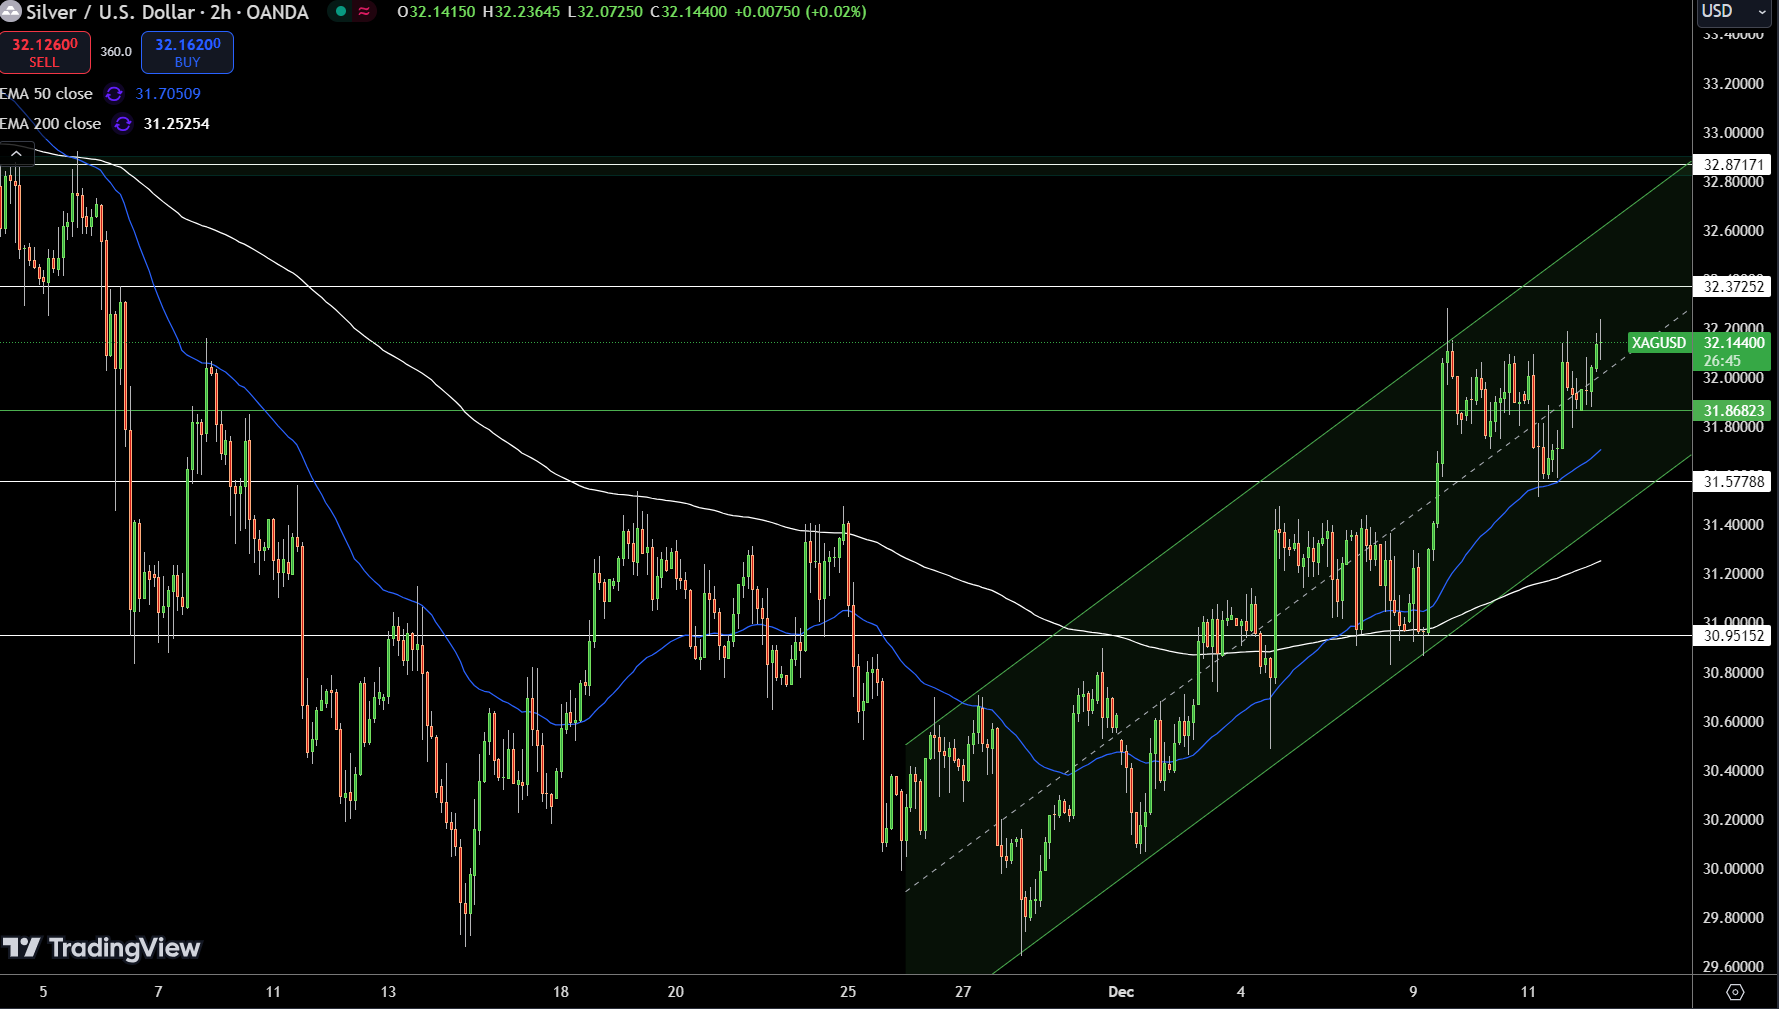Viewport: 1779px width, 1009px height.
Task: Click the 29.80000 price axis tick
Action: coord(1733,918)
